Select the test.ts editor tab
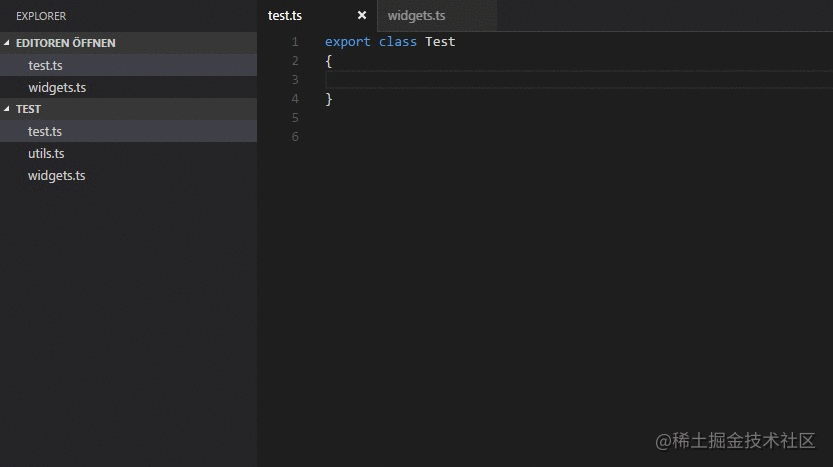Screen dimensions: 833x467 (x=285, y=16)
